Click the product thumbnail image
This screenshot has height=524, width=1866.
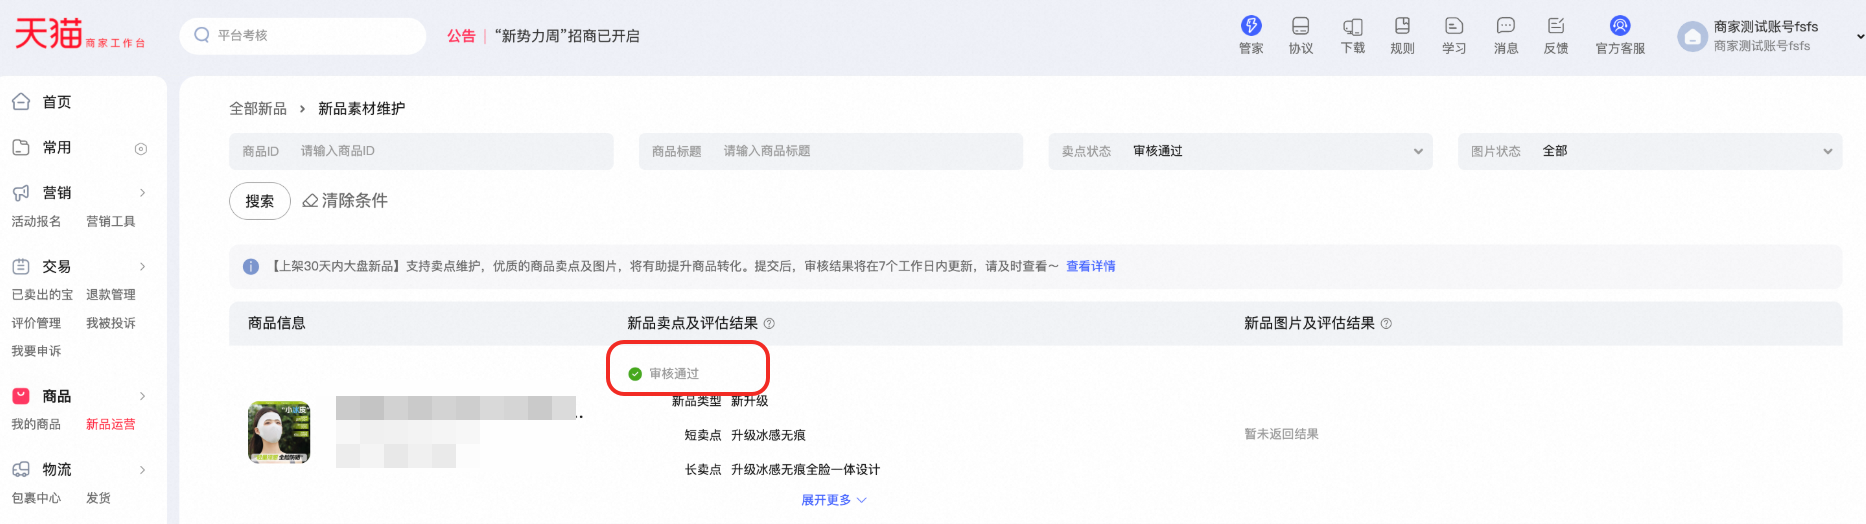(x=279, y=432)
